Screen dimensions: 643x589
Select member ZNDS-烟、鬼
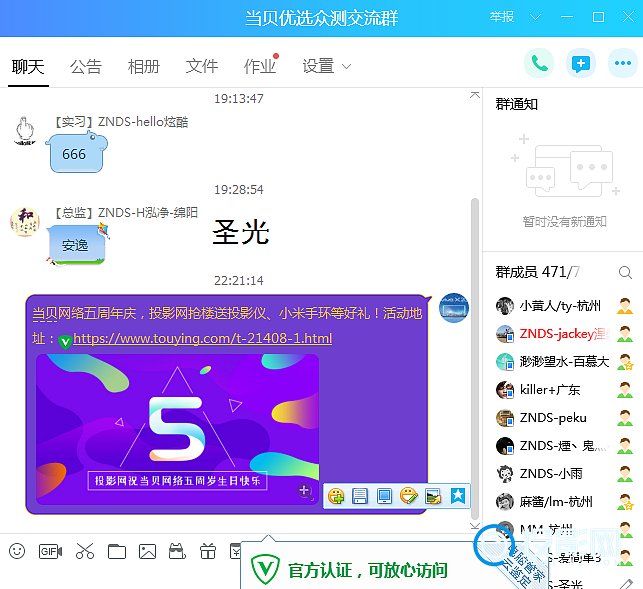click(564, 446)
